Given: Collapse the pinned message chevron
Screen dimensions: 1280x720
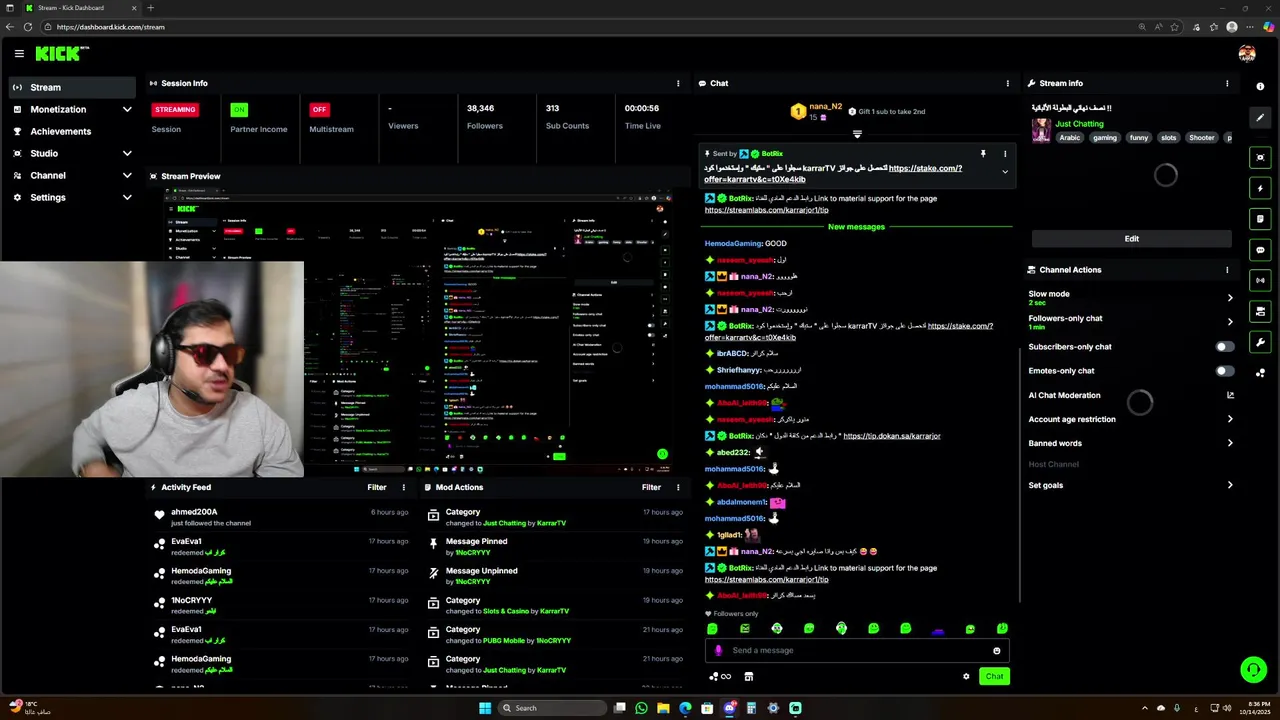Looking at the screenshot, I should click(1005, 172).
